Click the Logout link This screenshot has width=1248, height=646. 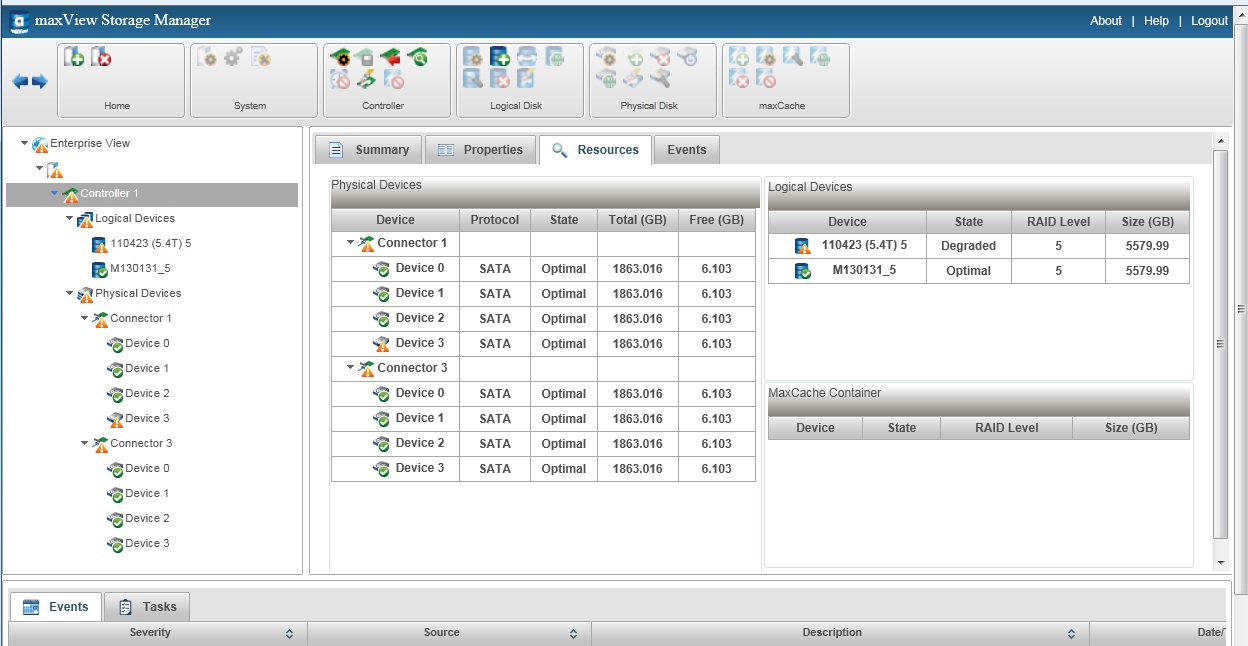1209,21
